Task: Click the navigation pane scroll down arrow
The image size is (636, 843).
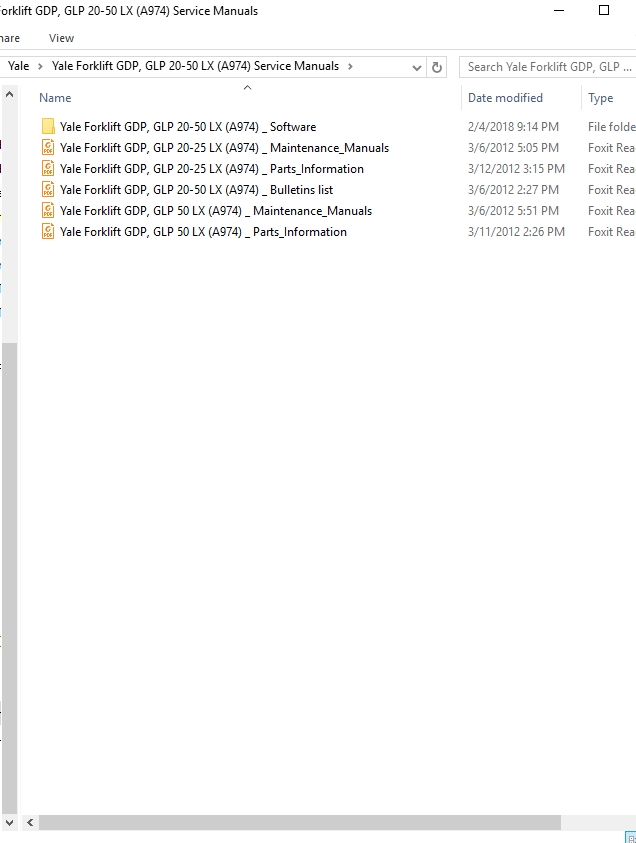Action: (9, 823)
